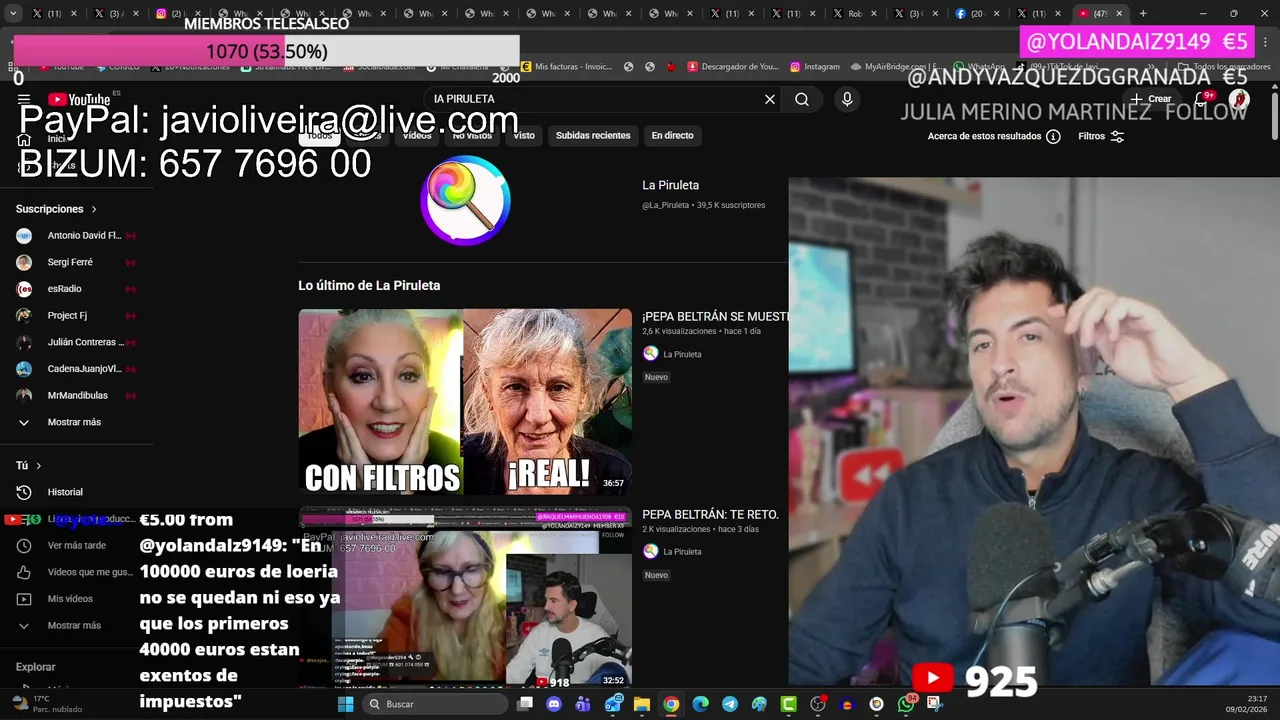Screen dimensions: 1280x720
Task: Open File Explorer from taskbar
Action: click(x=642, y=704)
